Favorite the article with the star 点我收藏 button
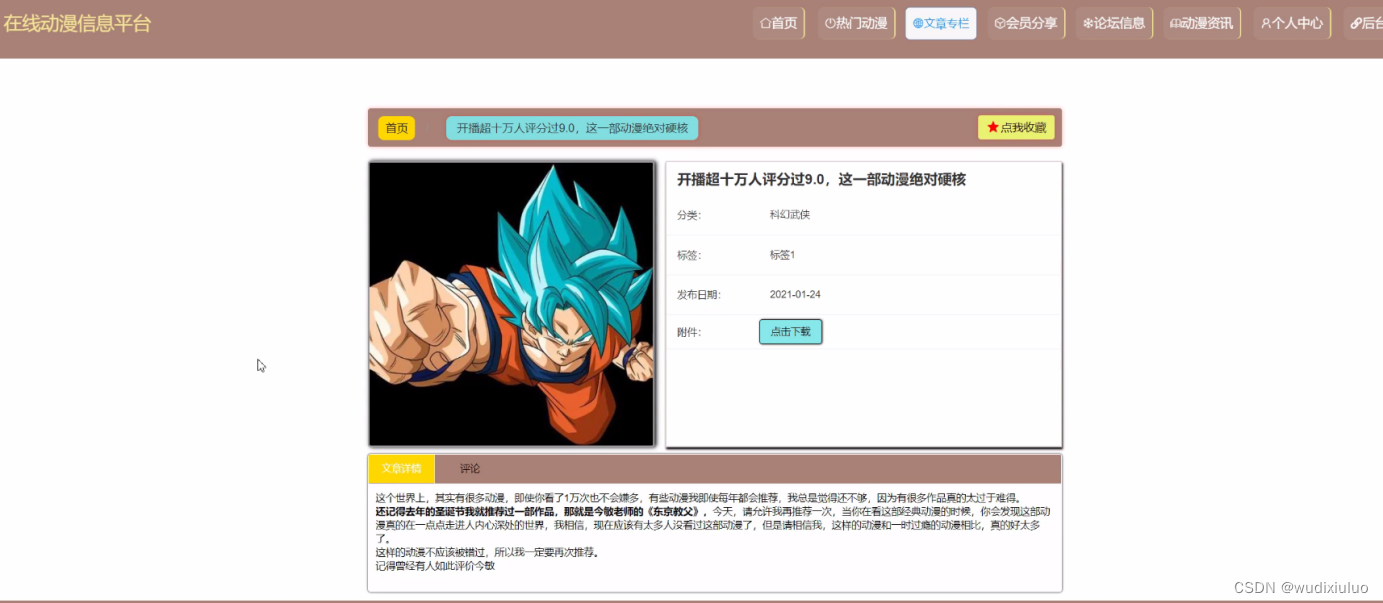1383x603 pixels. point(1016,127)
